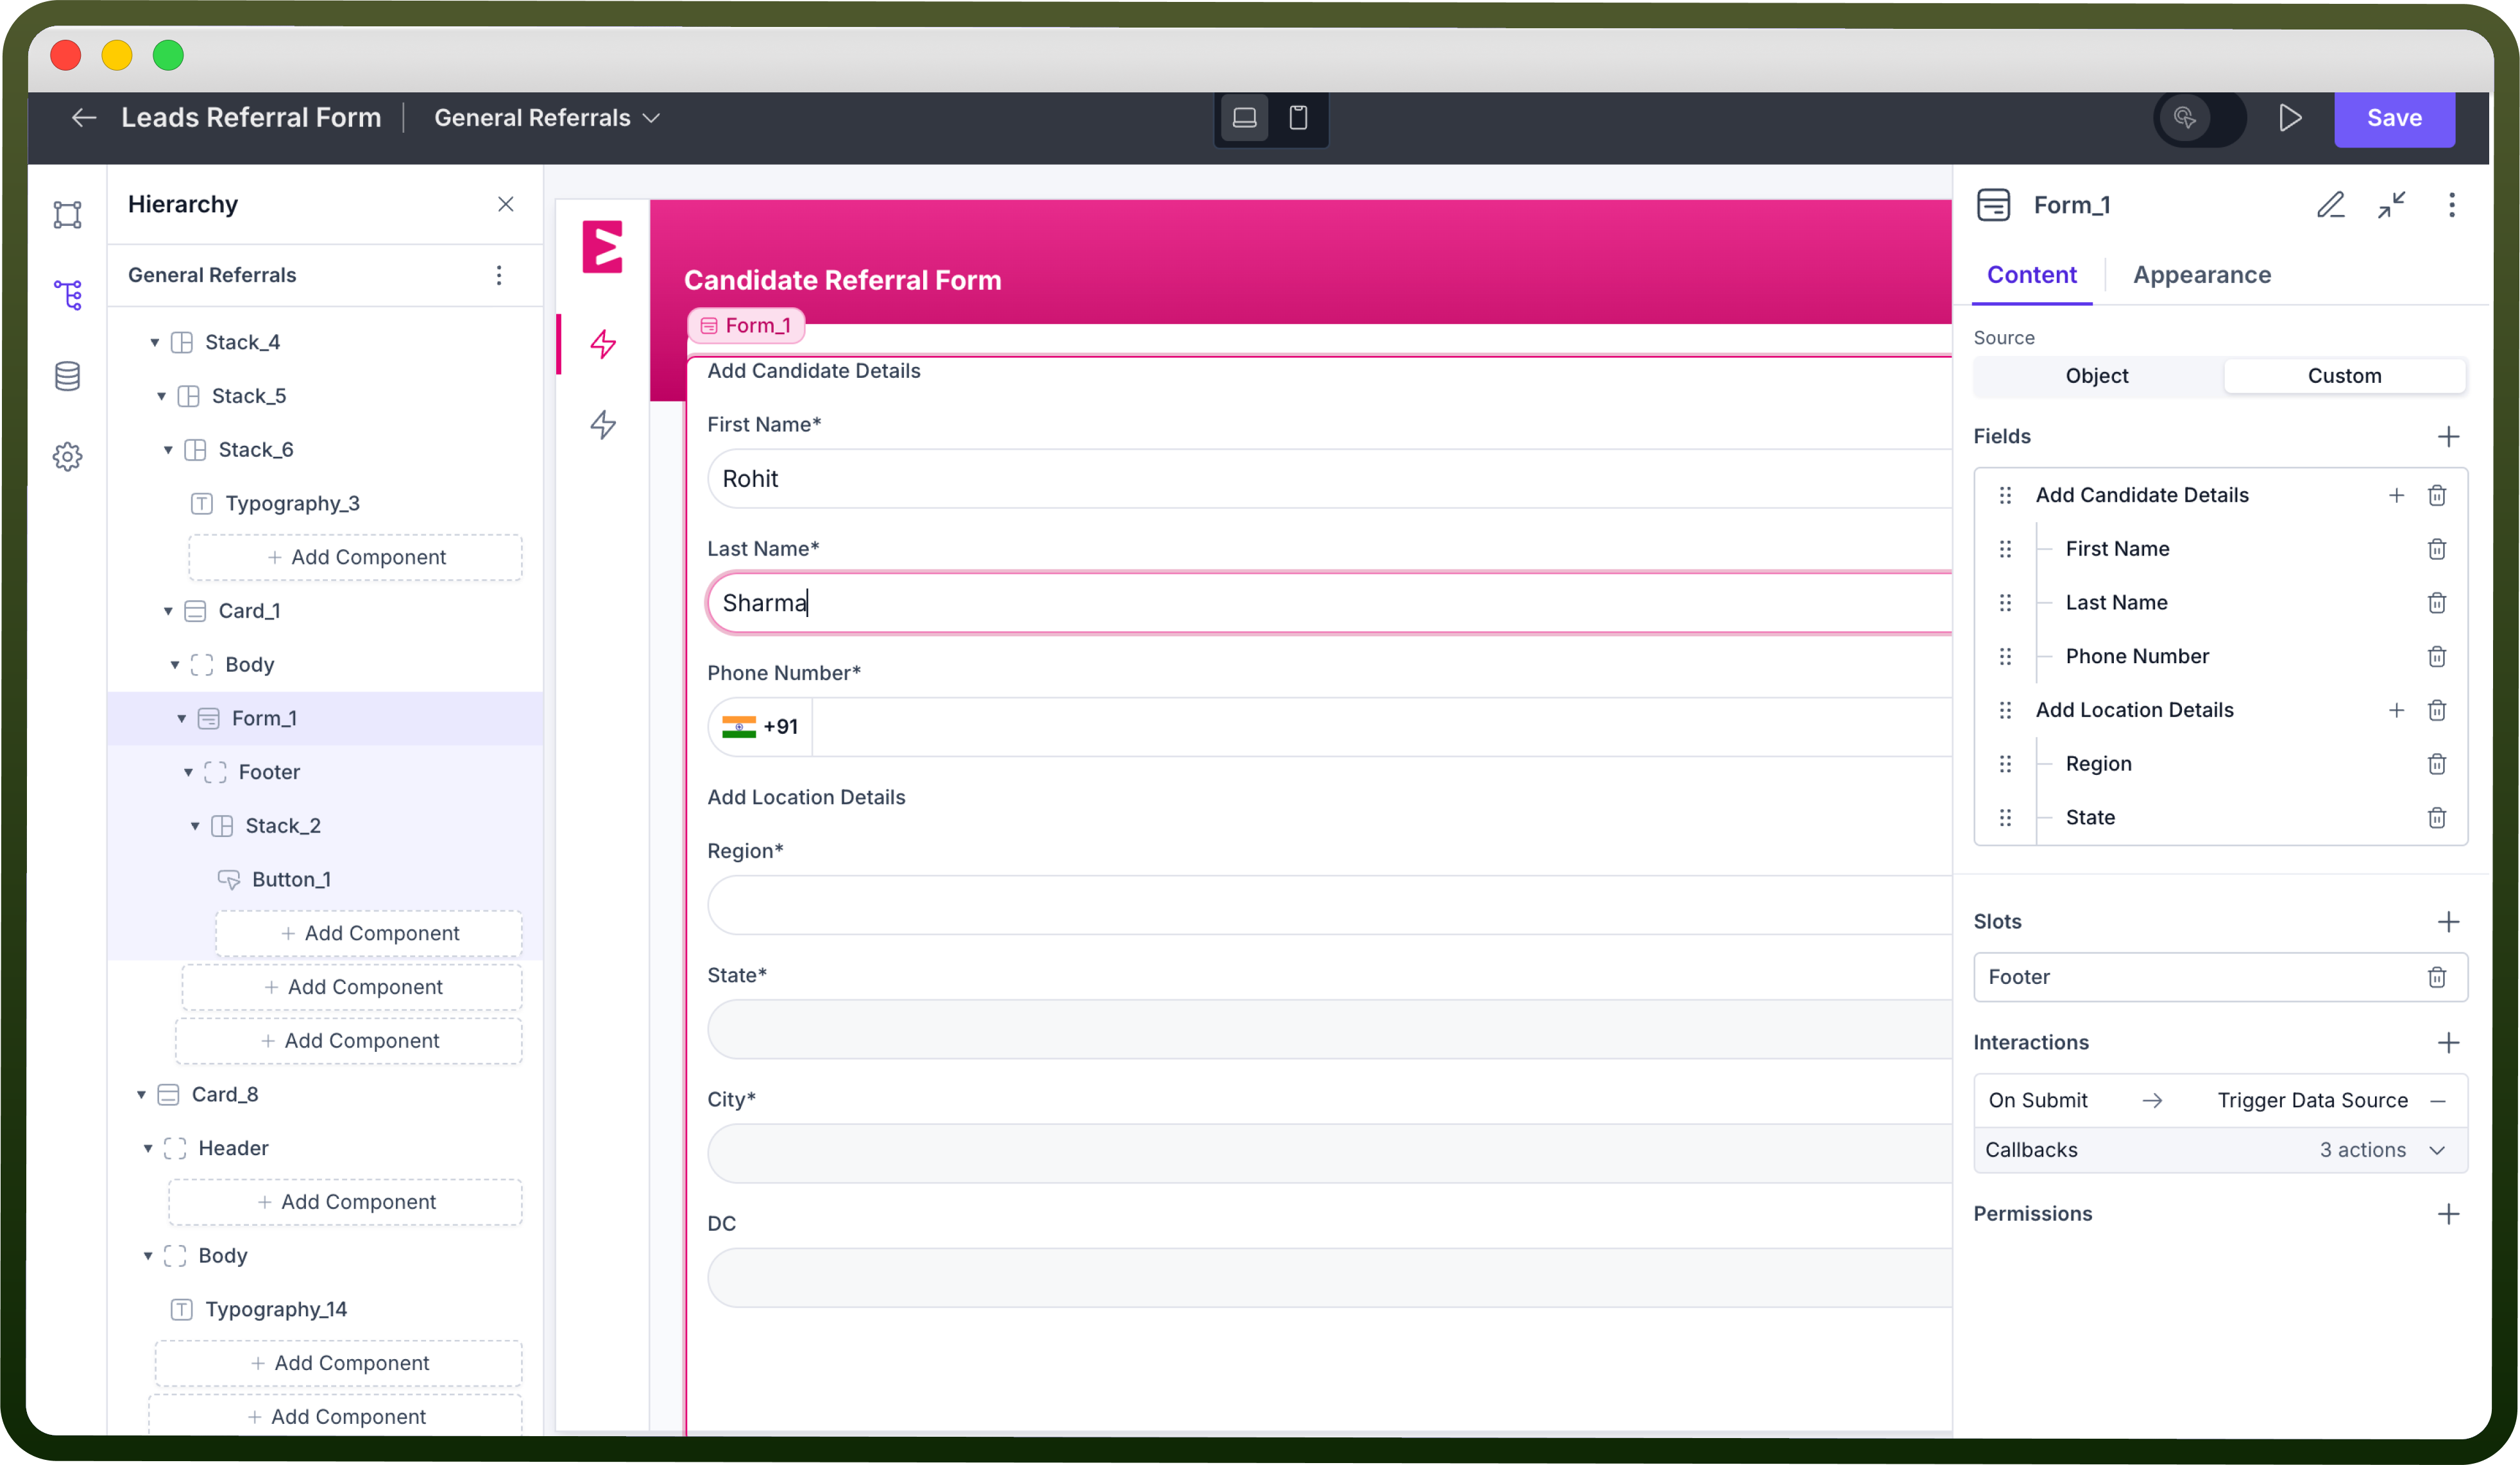The height and width of the screenshot is (1465, 2520).
Task: Add a new interaction
Action: tap(2448, 1043)
